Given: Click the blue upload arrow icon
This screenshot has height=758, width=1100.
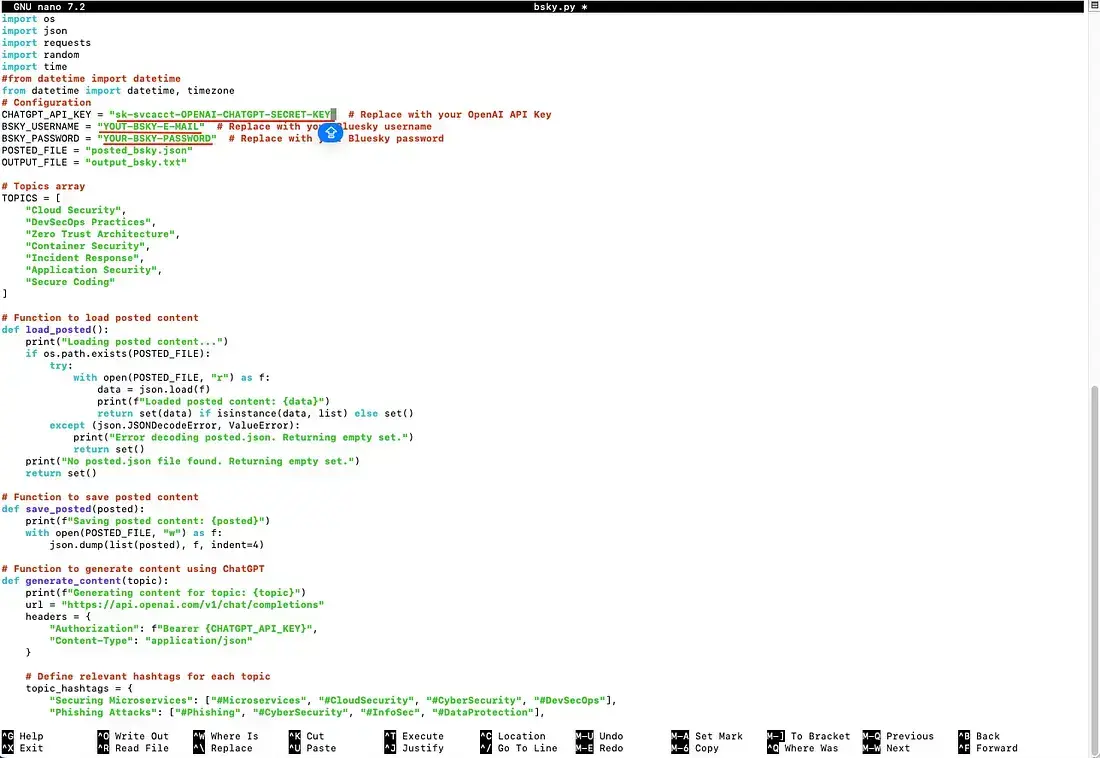Looking at the screenshot, I should tap(330, 132).
